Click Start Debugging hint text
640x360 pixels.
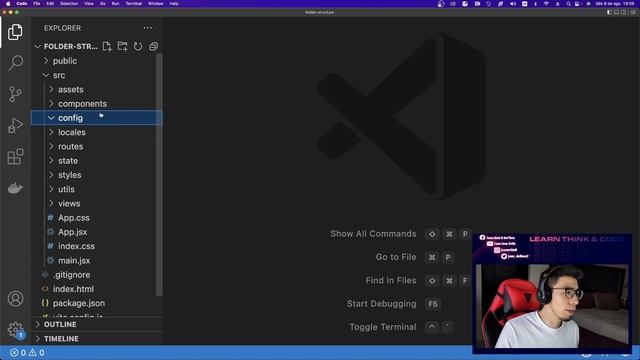pos(382,304)
